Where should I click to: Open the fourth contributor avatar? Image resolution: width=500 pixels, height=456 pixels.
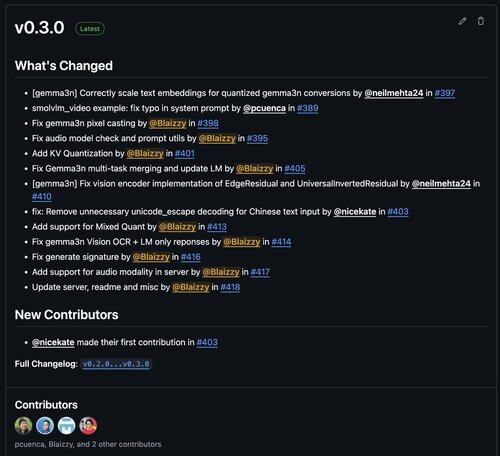[x=88, y=426]
